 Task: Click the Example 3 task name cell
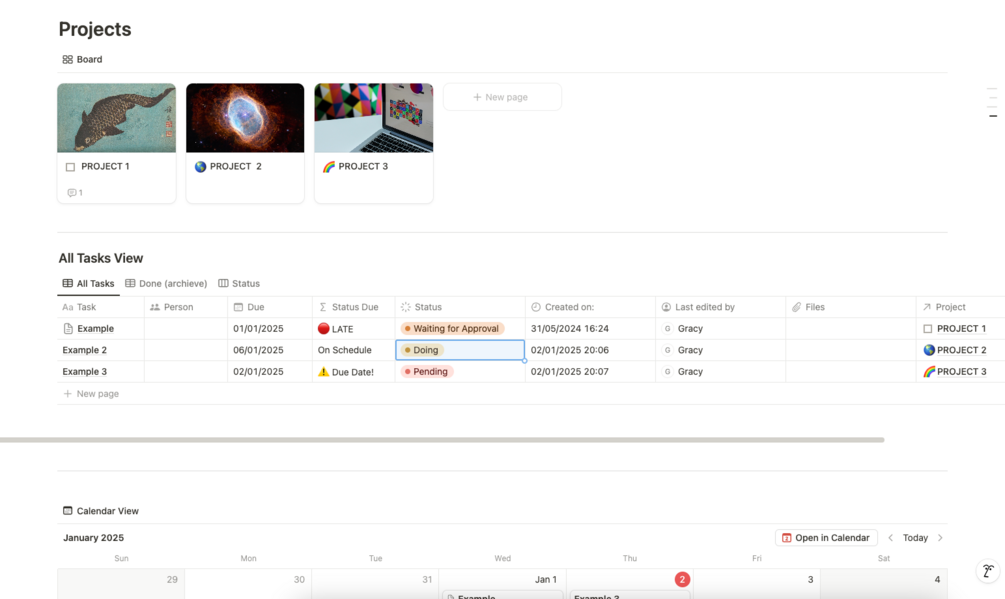101,372
